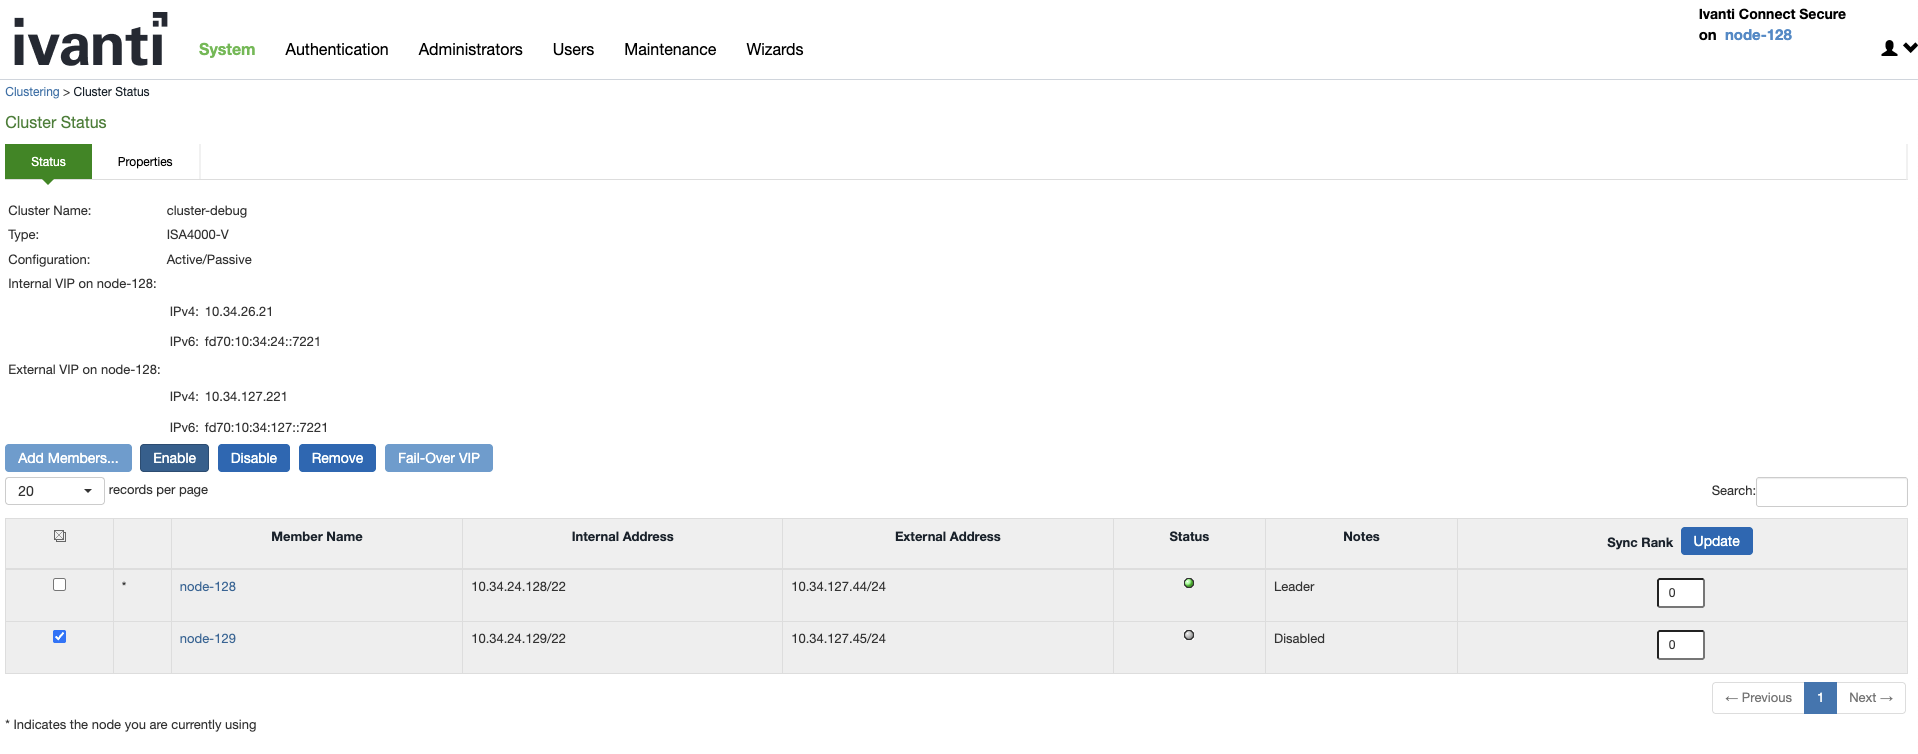Open the records per page dropdown
Viewport: 1918px width, 754px height.
point(55,491)
